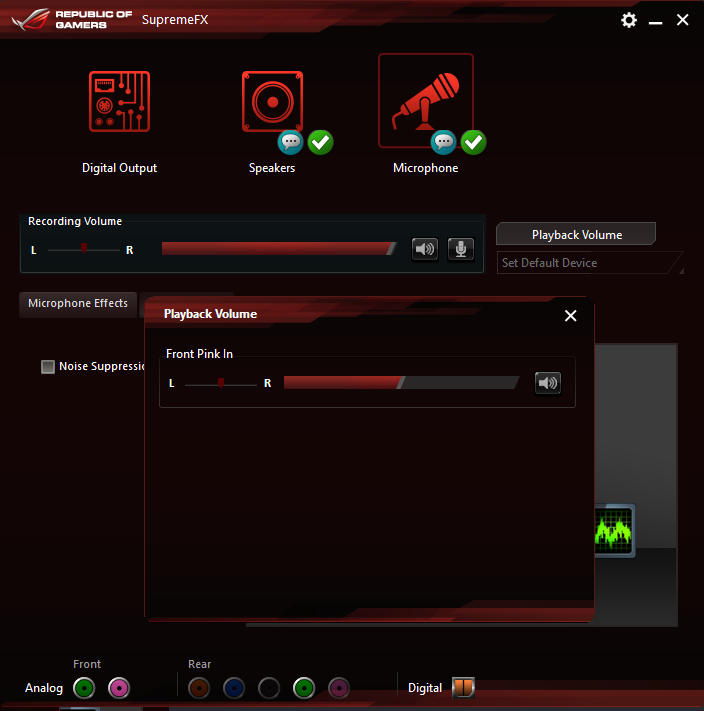Mute the Recording Volume speaker button
This screenshot has width=704, height=711.
425,249
